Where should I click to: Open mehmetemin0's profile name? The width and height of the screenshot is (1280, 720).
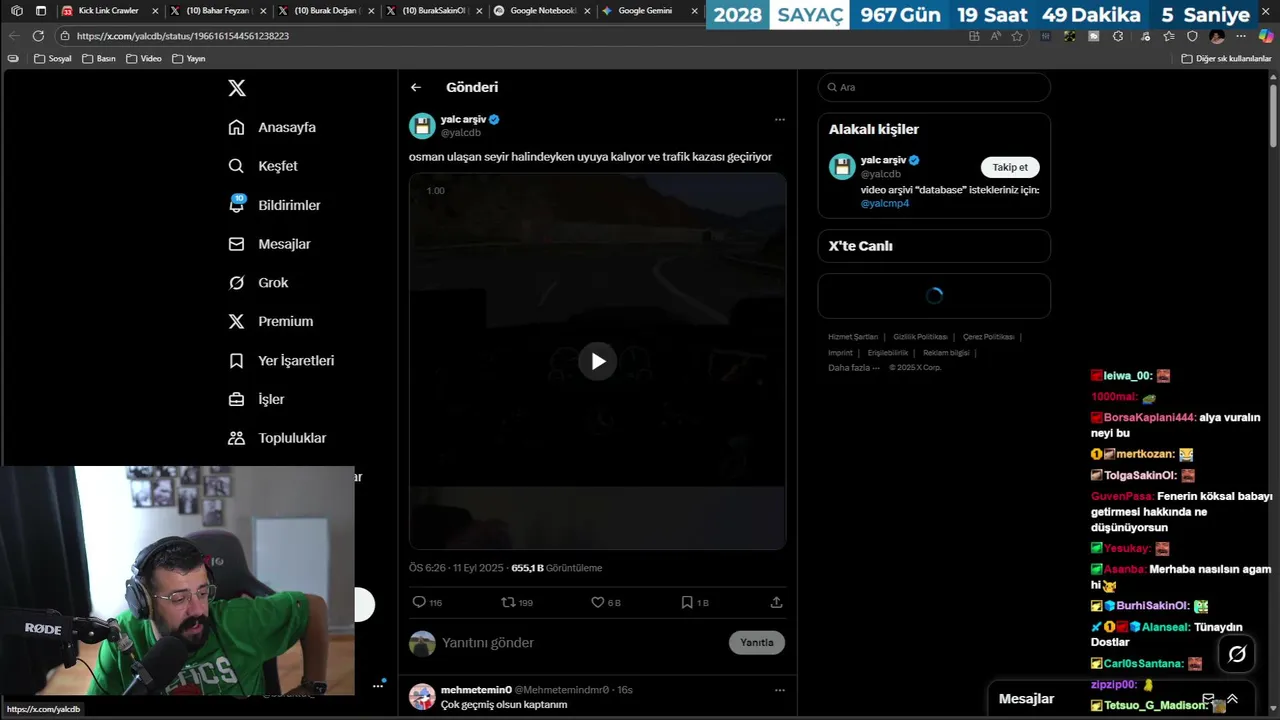(476, 690)
